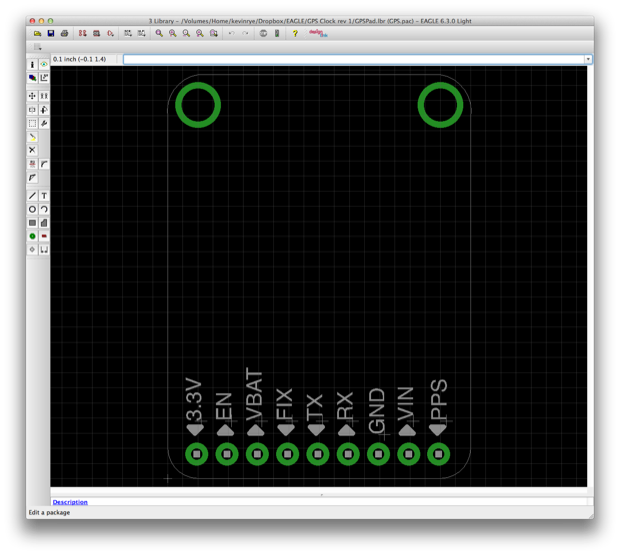
Task: Select the Arc tool
Action: pyautogui.click(x=44, y=209)
